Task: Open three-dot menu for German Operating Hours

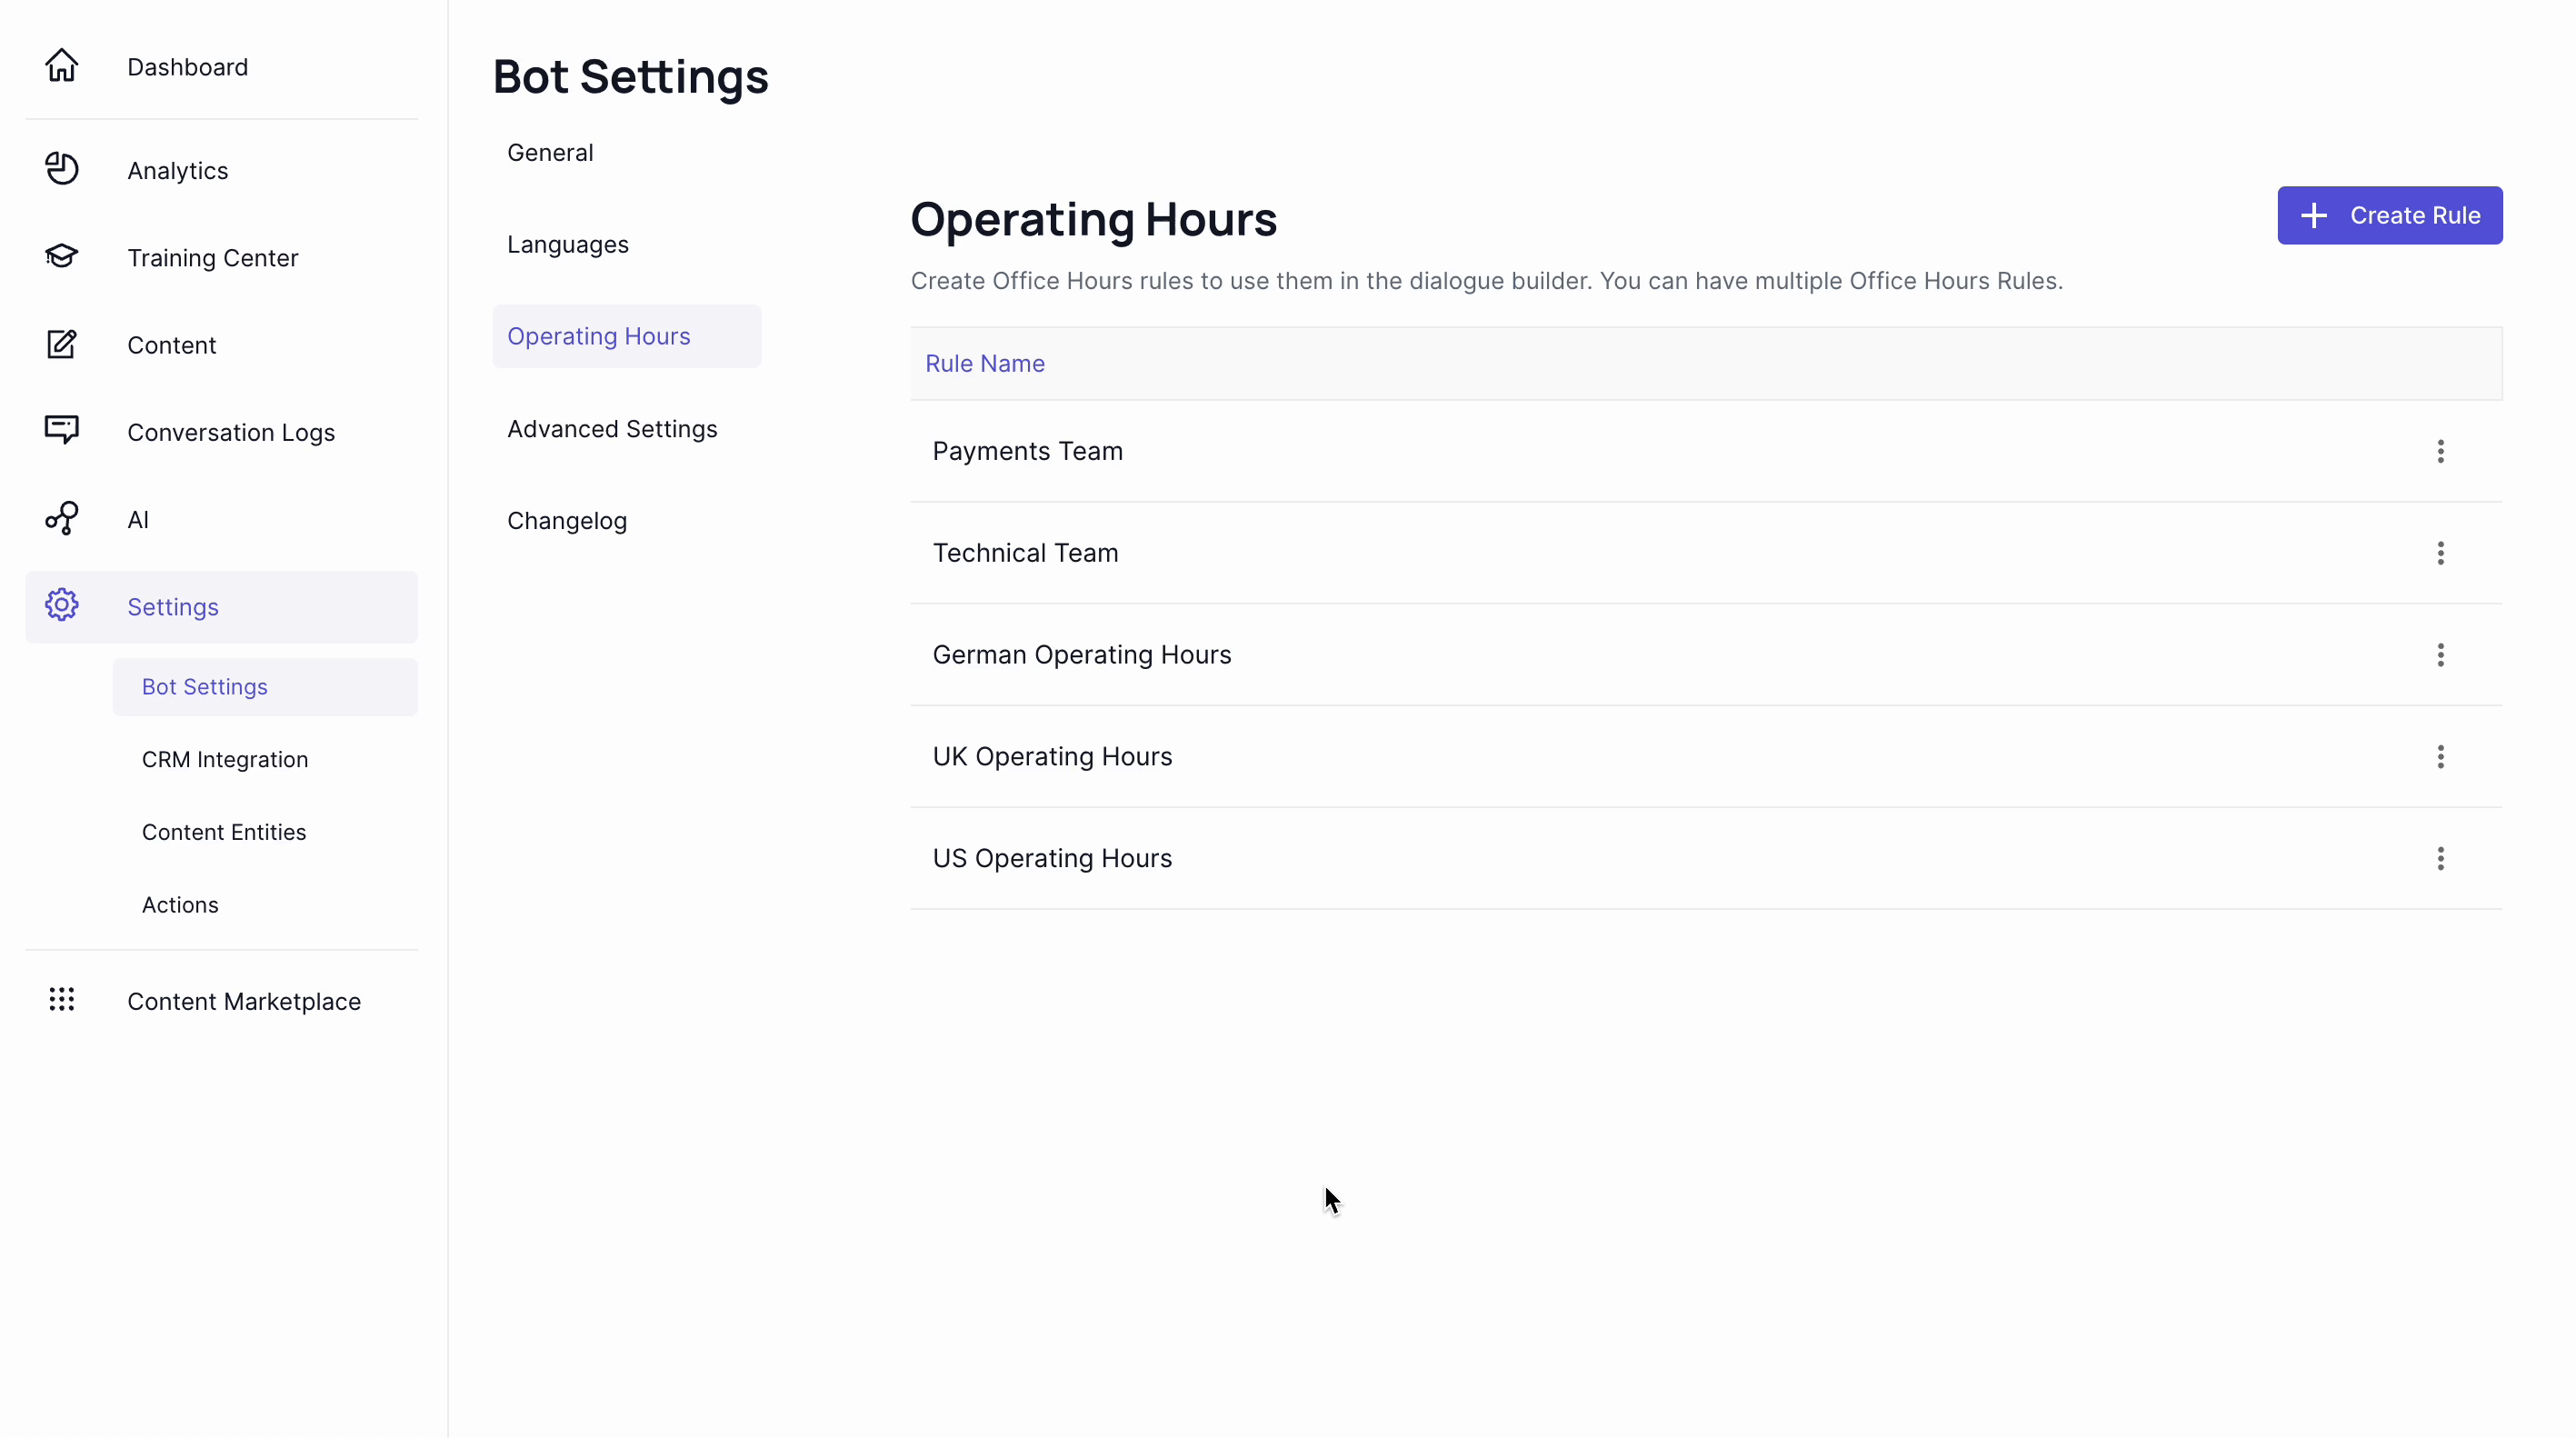Action: (x=2440, y=654)
